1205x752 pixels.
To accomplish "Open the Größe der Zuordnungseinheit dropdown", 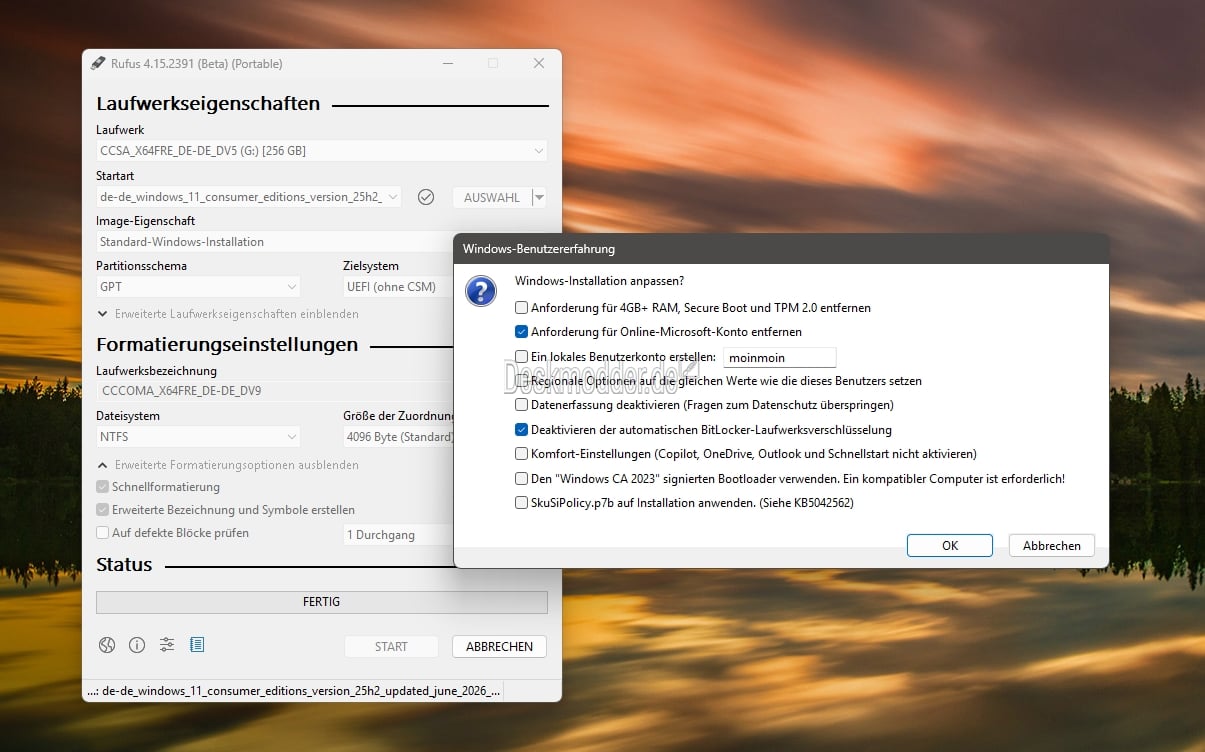I will pyautogui.click(x=398, y=437).
